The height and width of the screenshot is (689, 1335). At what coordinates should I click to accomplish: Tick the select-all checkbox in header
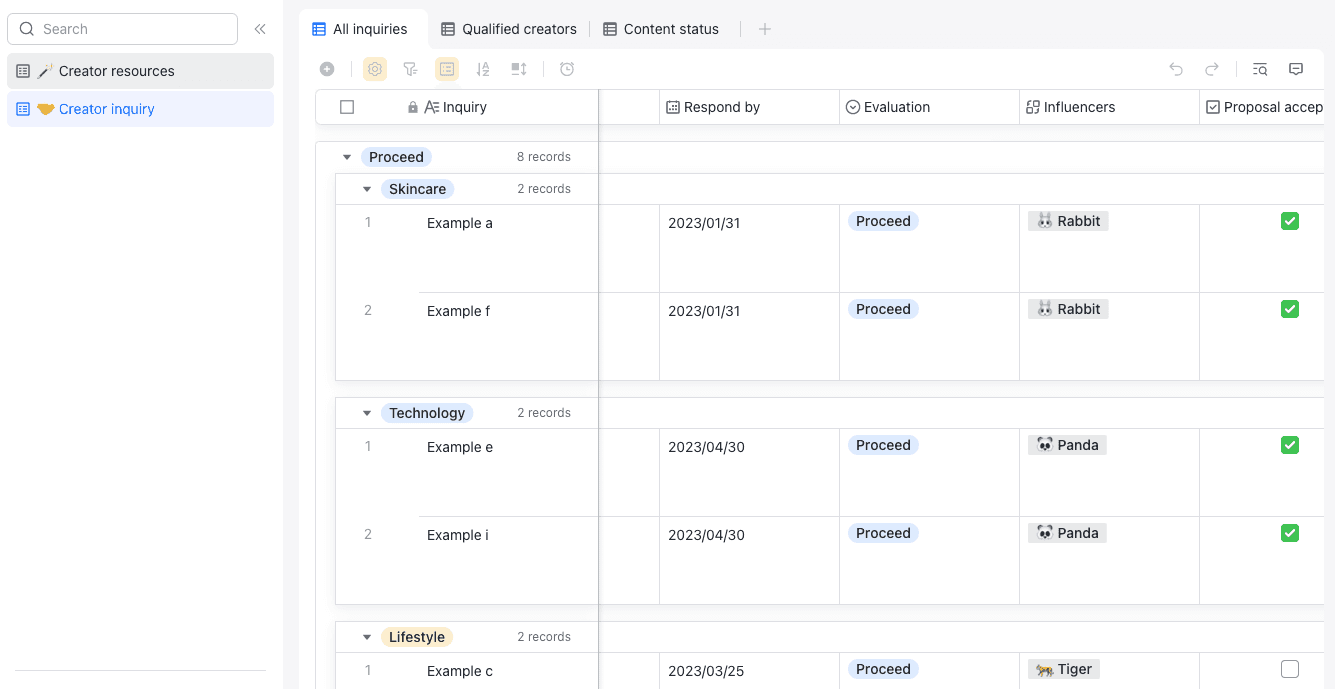[347, 107]
